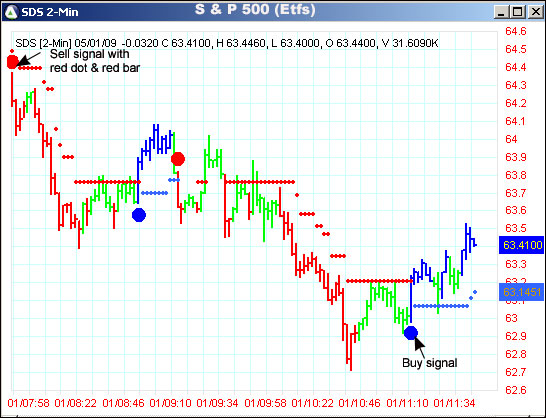Click the large red sell-signal dot near 64.4
546x418 pixels.
(x=12, y=62)
